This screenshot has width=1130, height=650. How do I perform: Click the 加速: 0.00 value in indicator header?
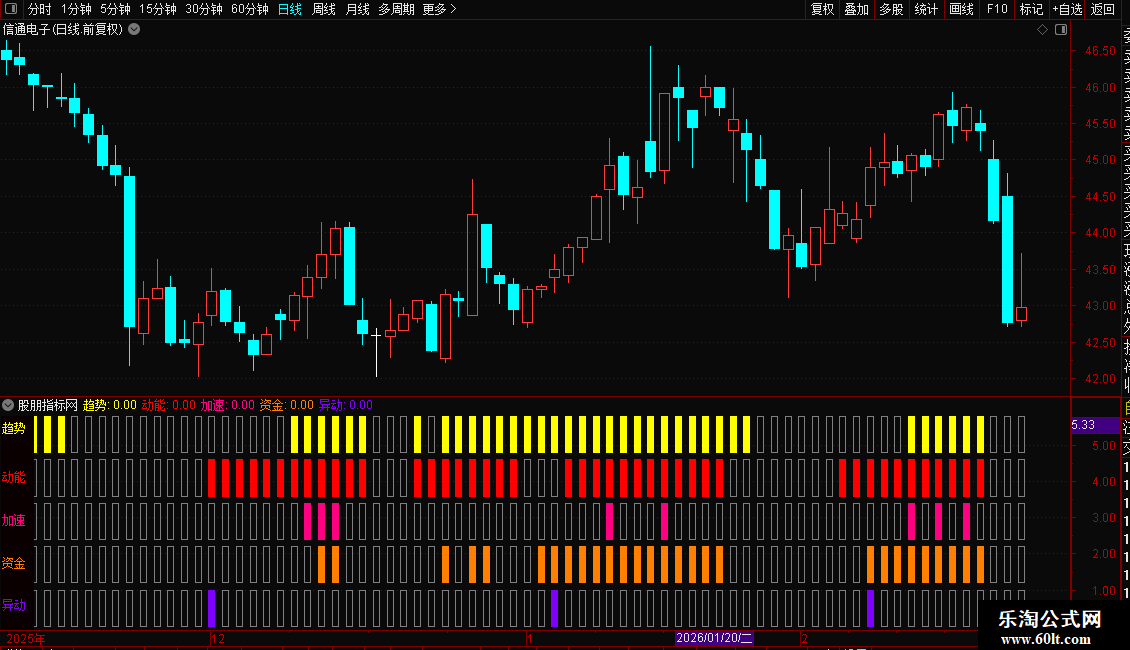[228, 405]
